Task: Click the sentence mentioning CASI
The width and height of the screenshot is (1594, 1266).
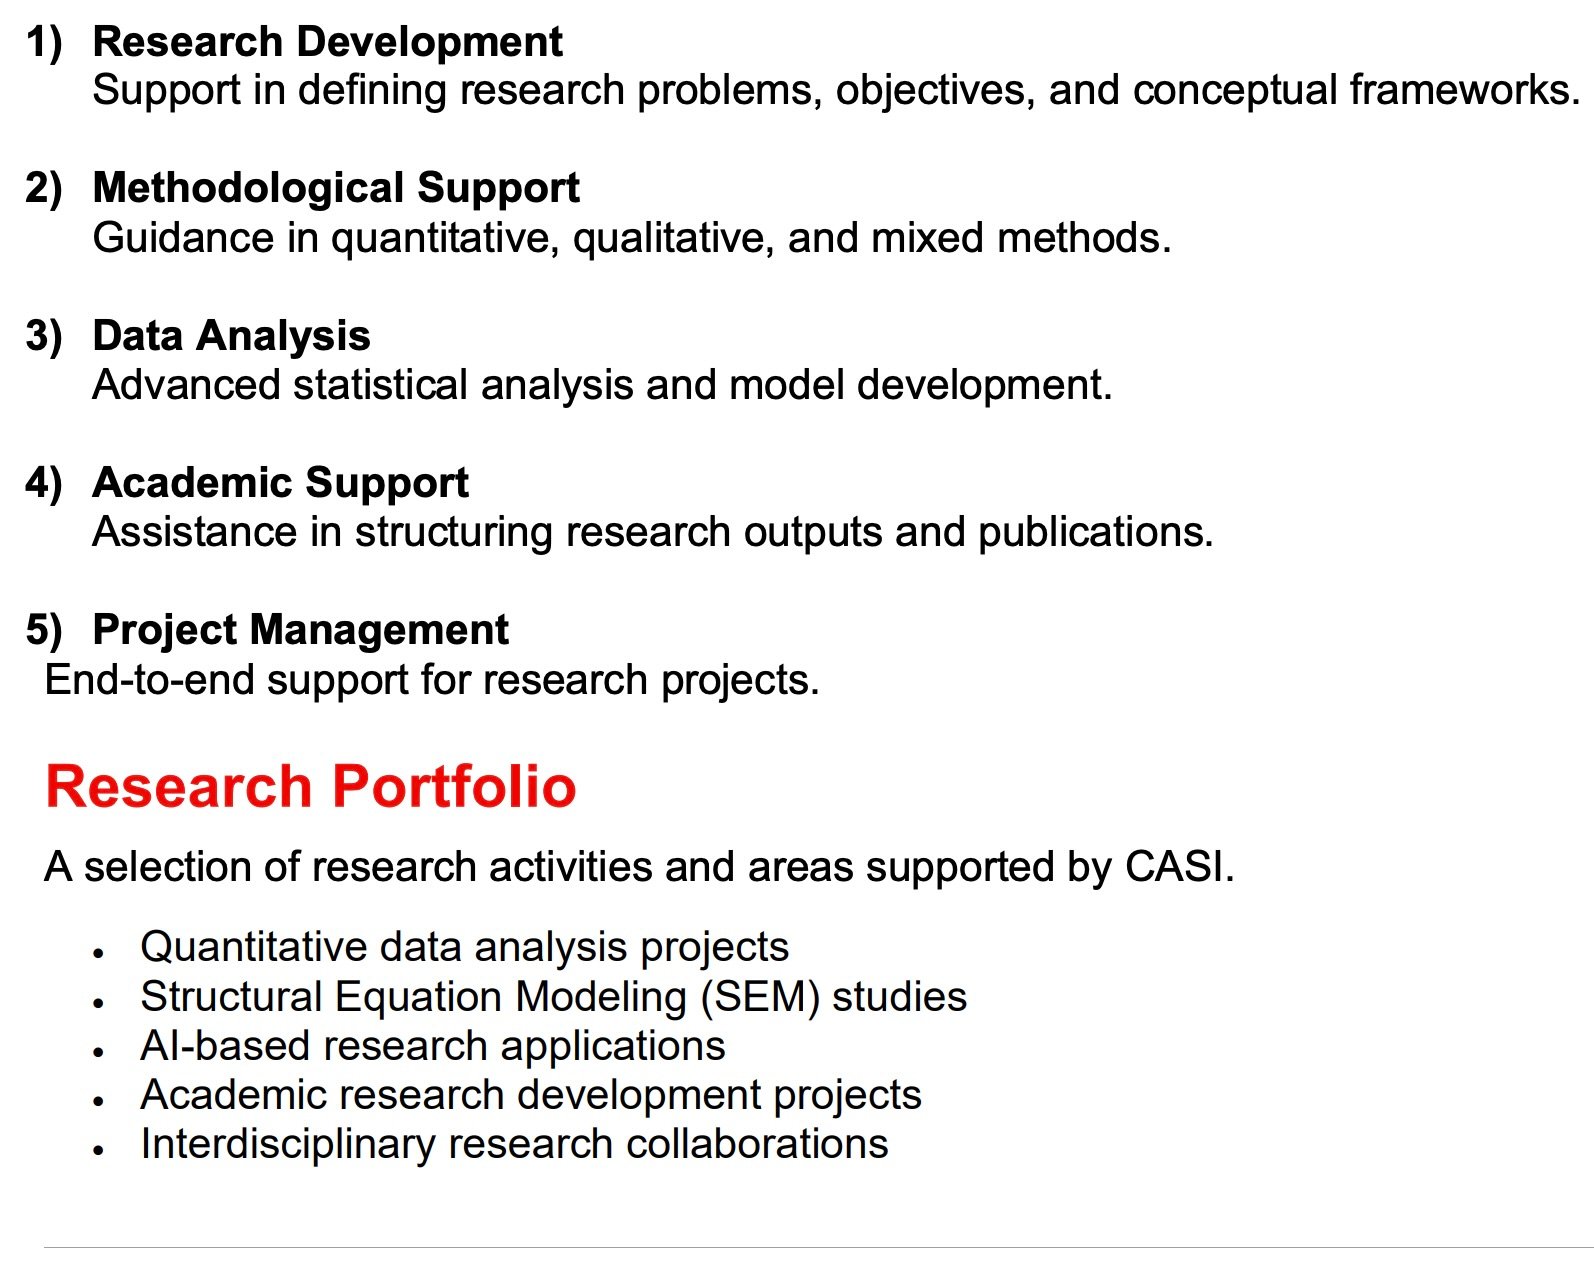Action: (x=640, y=867)
